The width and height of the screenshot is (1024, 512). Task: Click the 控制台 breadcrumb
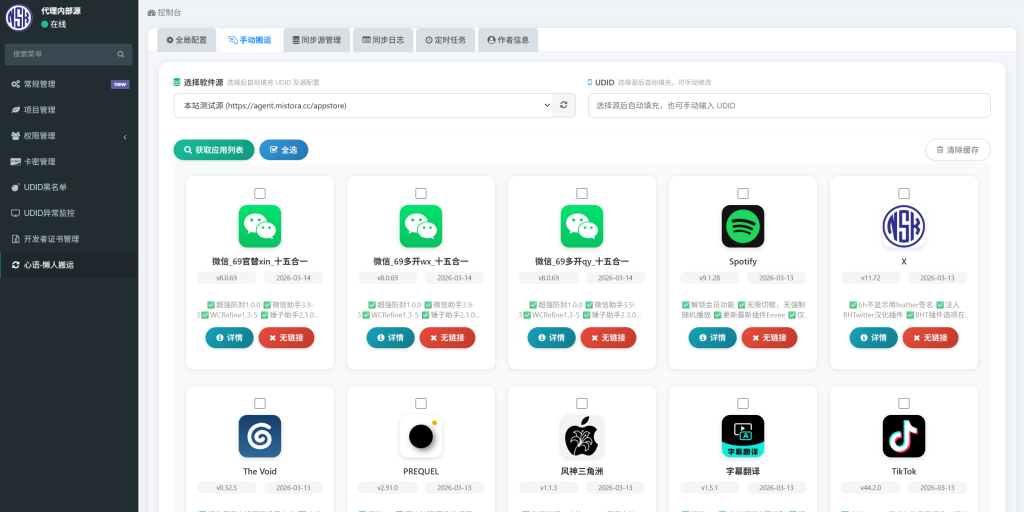point(164,12)
